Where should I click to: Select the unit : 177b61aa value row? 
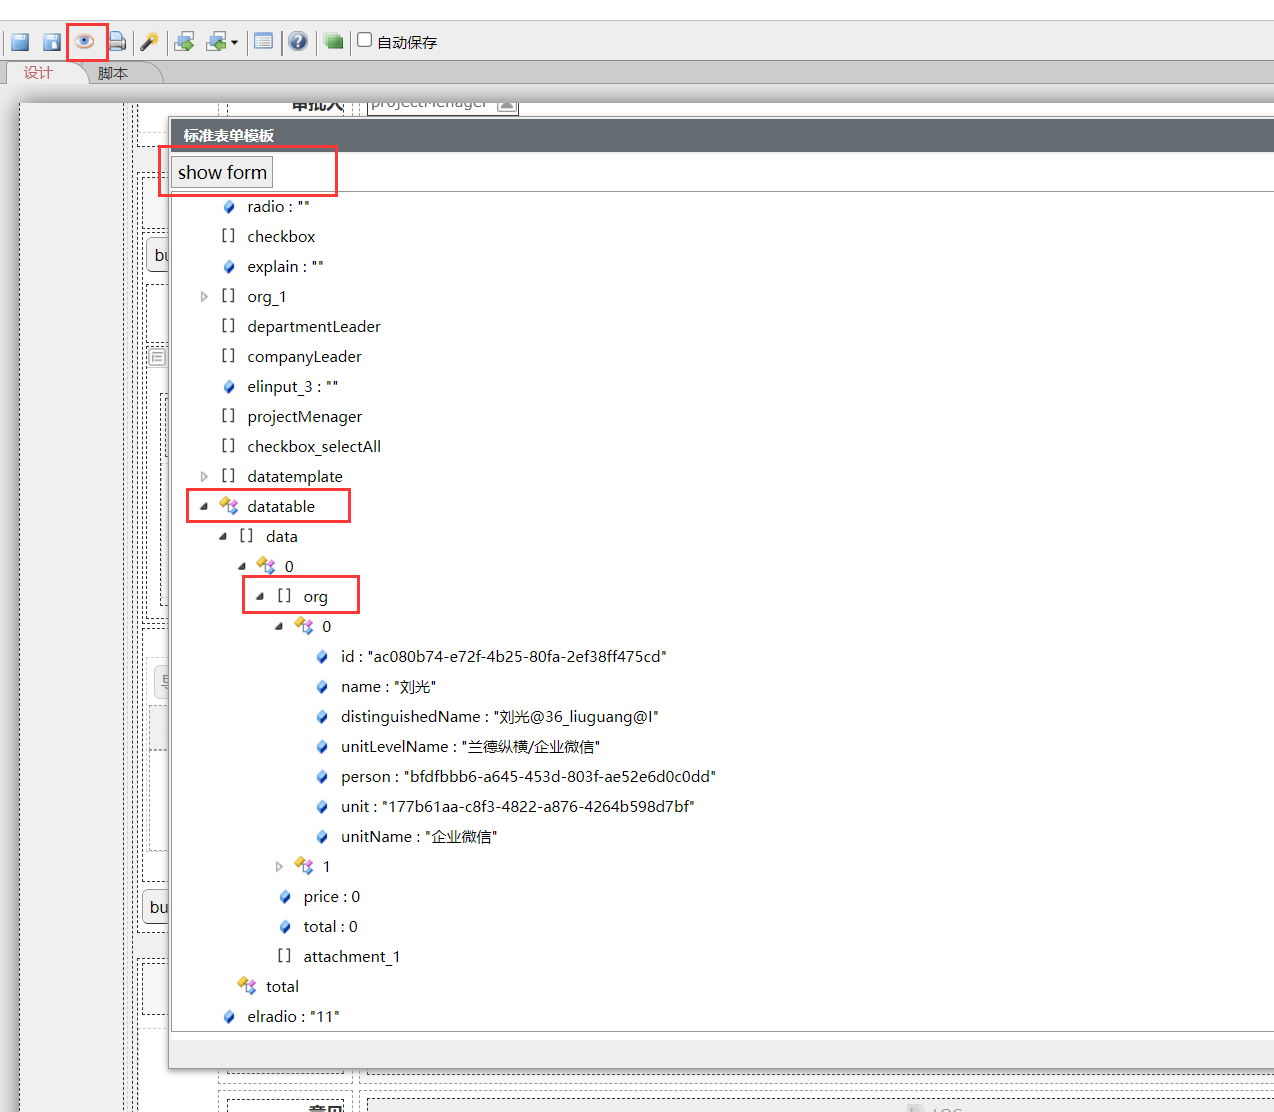[517, 807]
